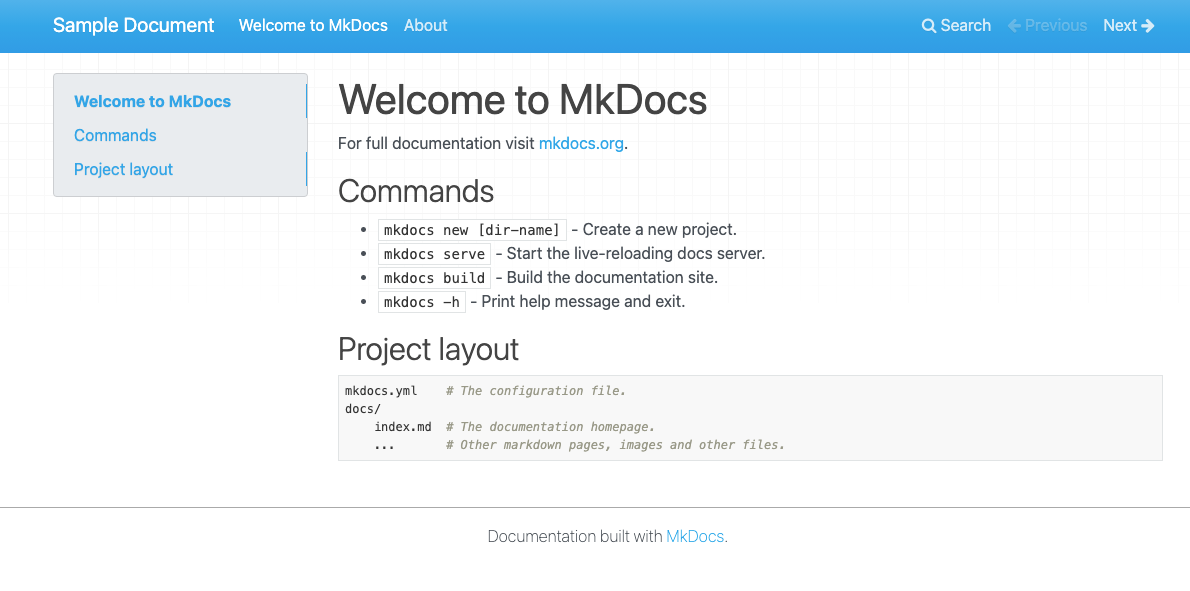Jump to Commands section in sidebar
The image size is (1190, 591).
point(115,135)
